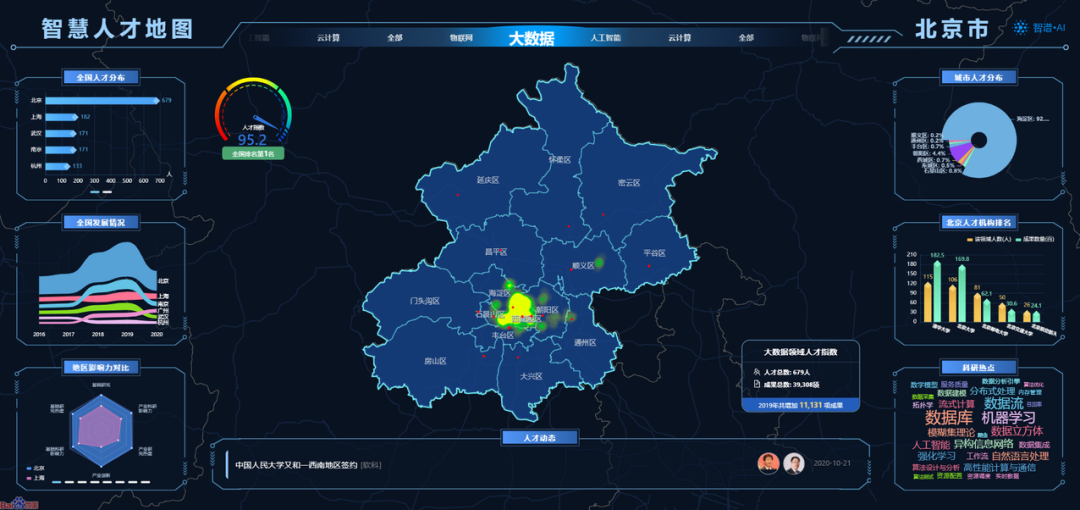Open the 中国人民大学又和一西南地区签约 news item
The width and height of the screenshot is (1080, 510).
pyautogui.click(x=295, y=465)
